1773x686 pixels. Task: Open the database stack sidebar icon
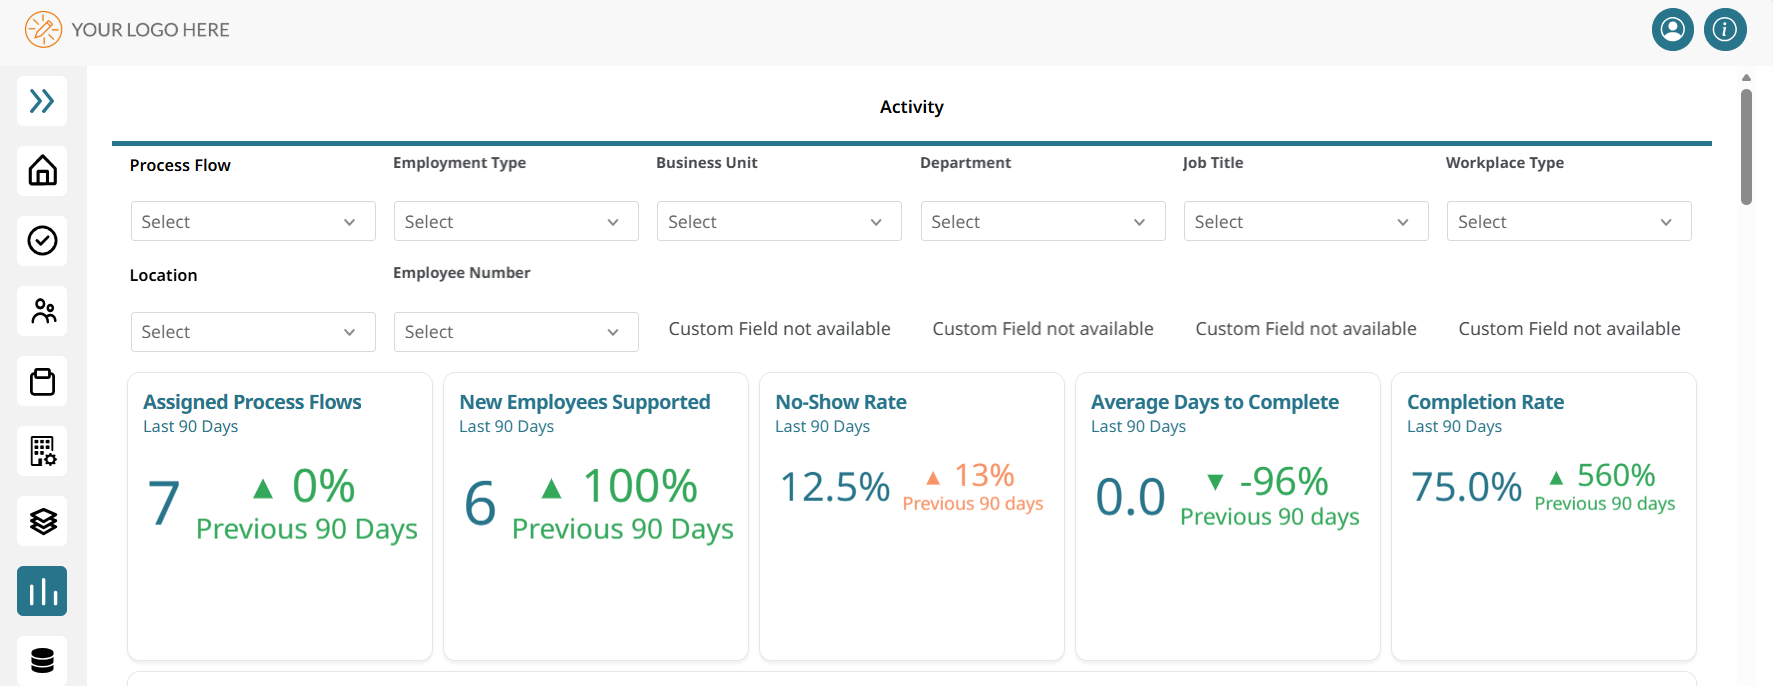click(42, 660)
